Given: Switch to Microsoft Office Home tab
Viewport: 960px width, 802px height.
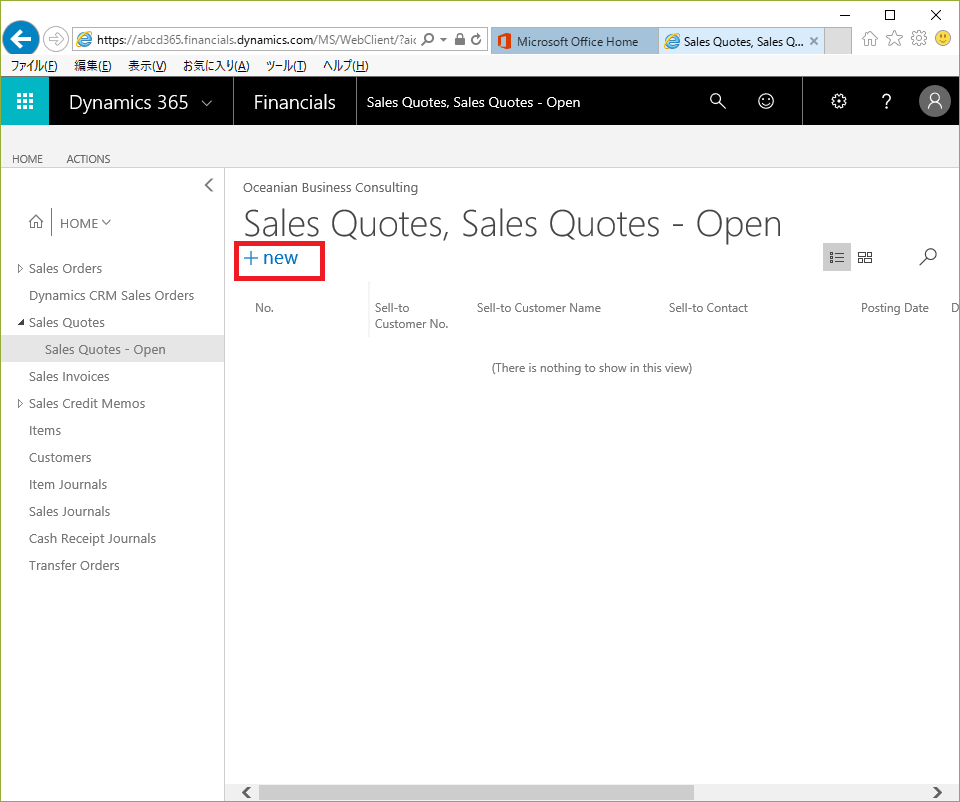Looking at the screenshot, I should pyautogui.click(x=574, y=41).
